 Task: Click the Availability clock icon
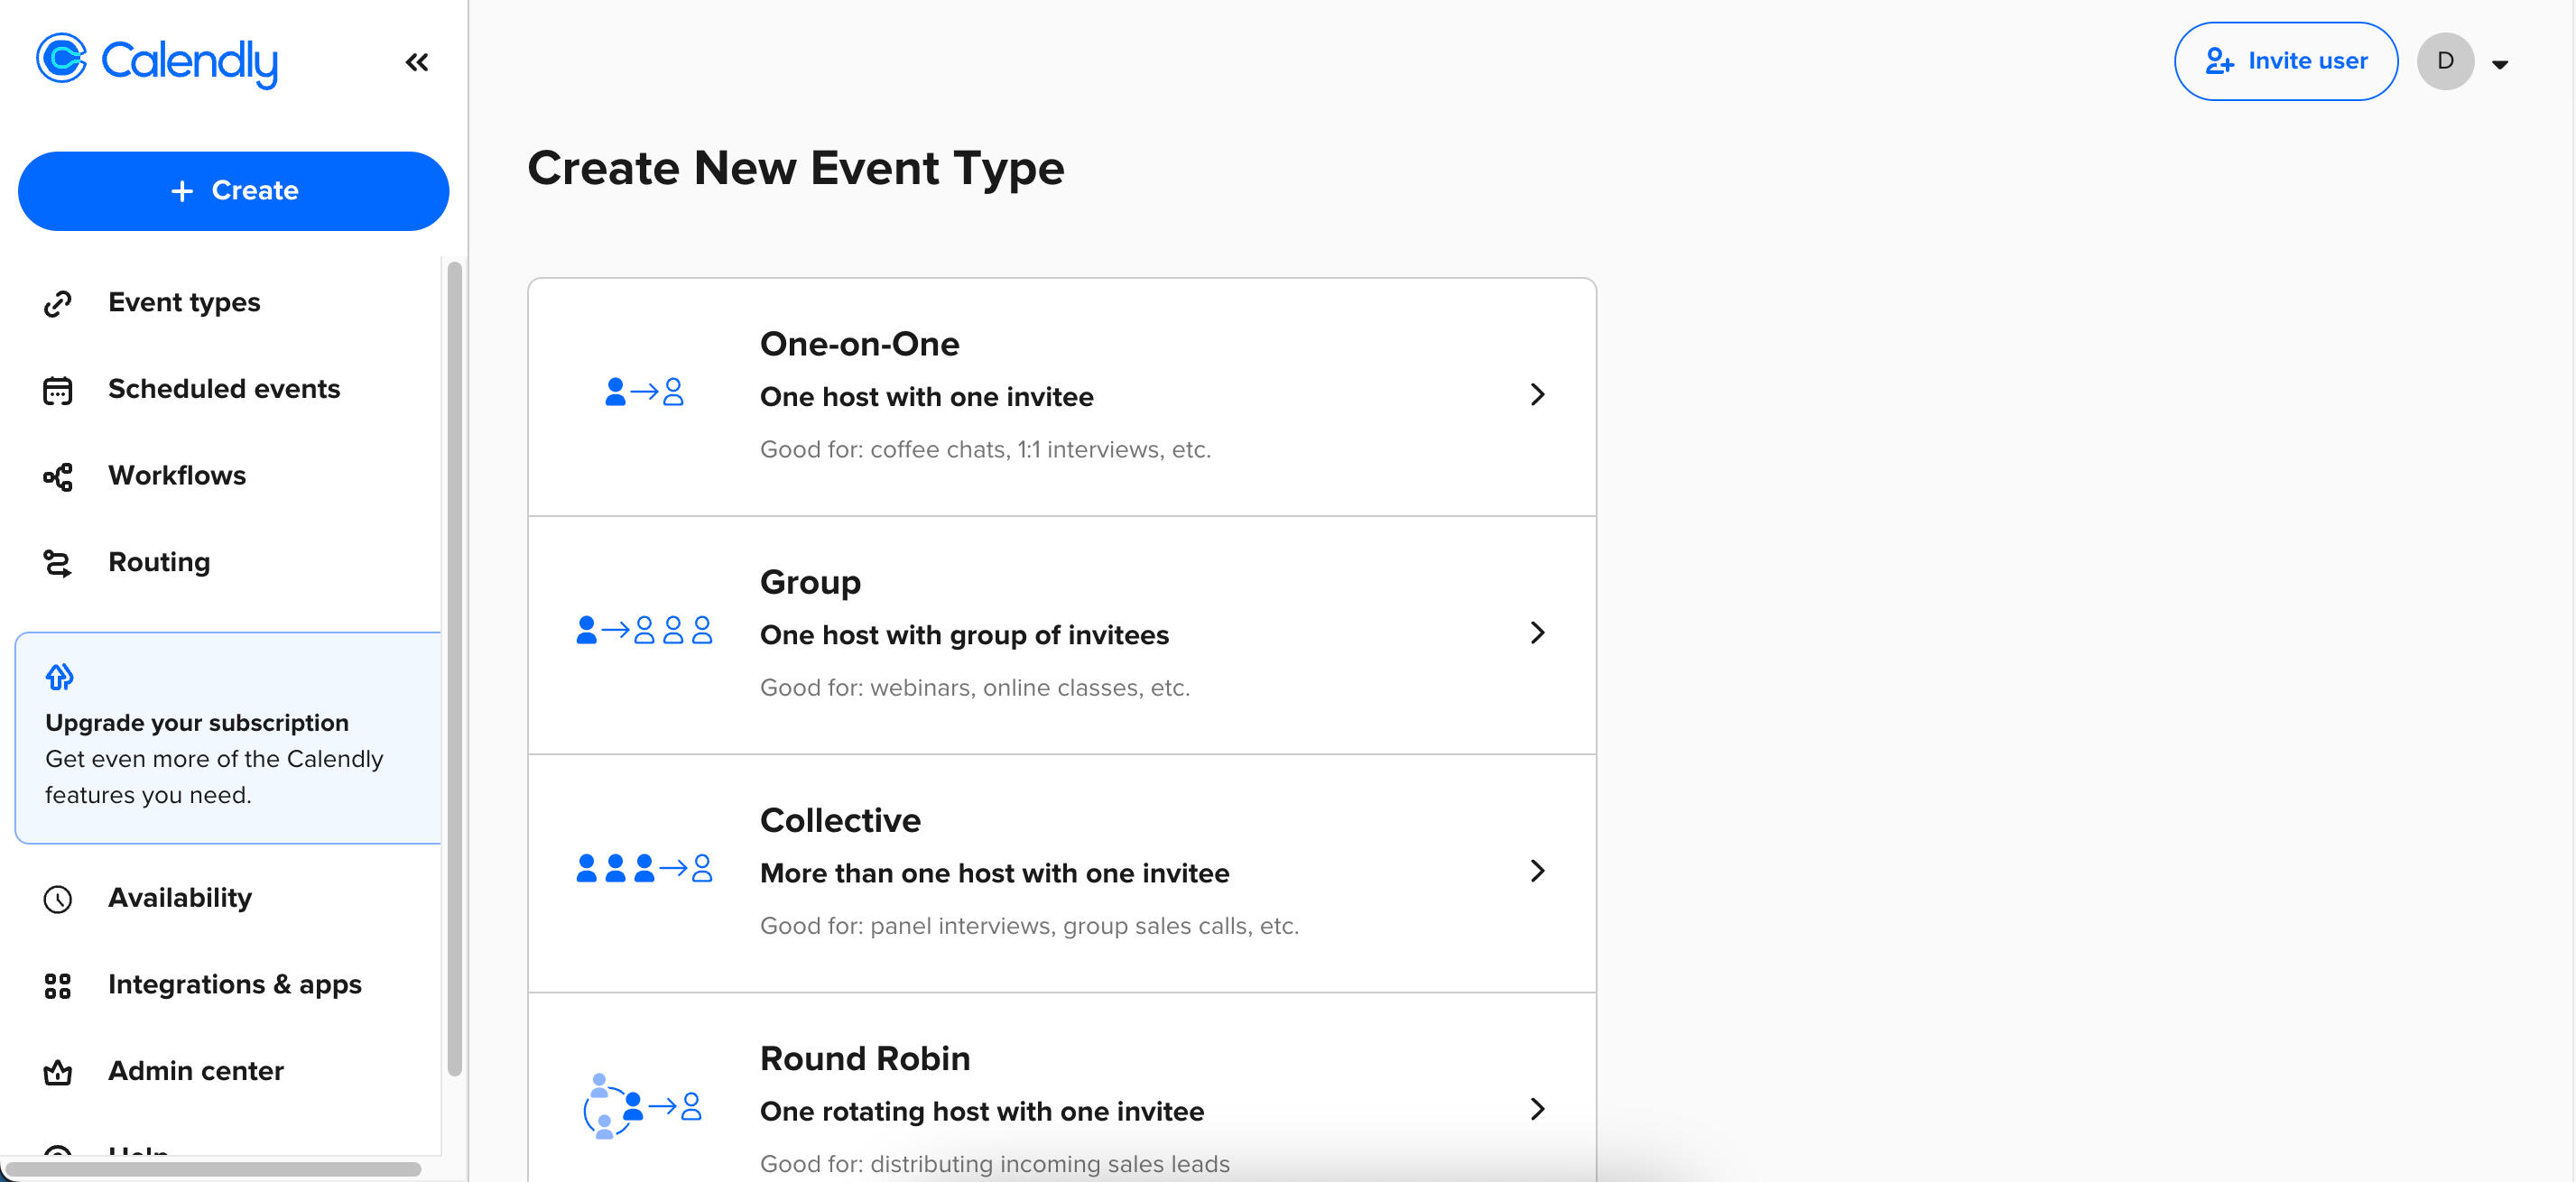pyautogui.click(x=58, y=899)
